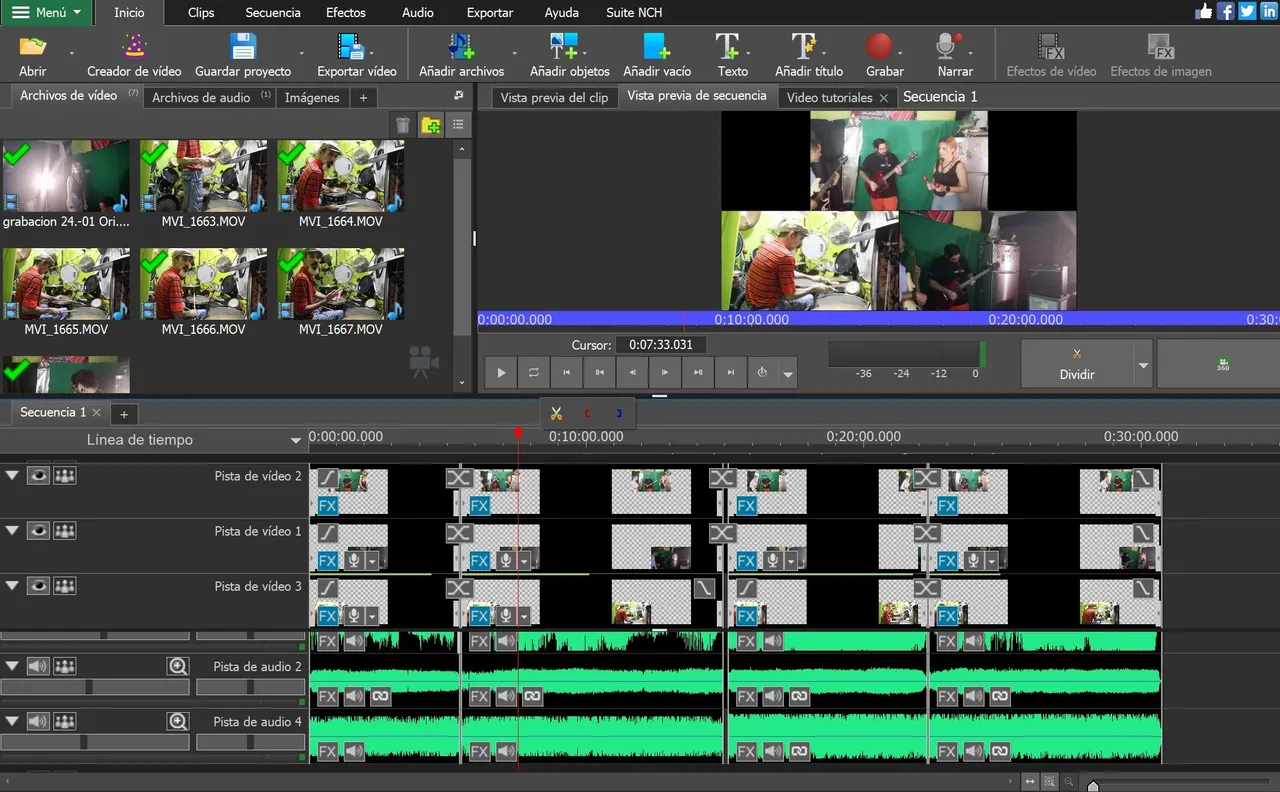
Task: Toggle loop playback button
Action: click(534, 373)
